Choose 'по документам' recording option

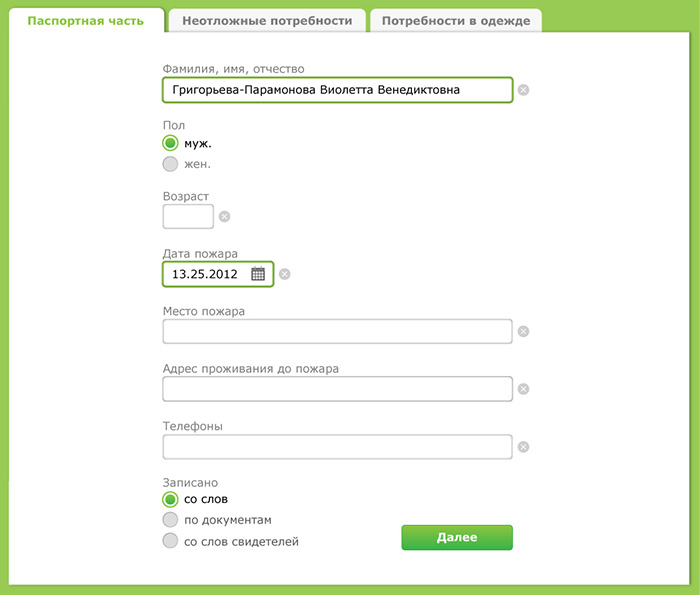[x=170, y=520]
